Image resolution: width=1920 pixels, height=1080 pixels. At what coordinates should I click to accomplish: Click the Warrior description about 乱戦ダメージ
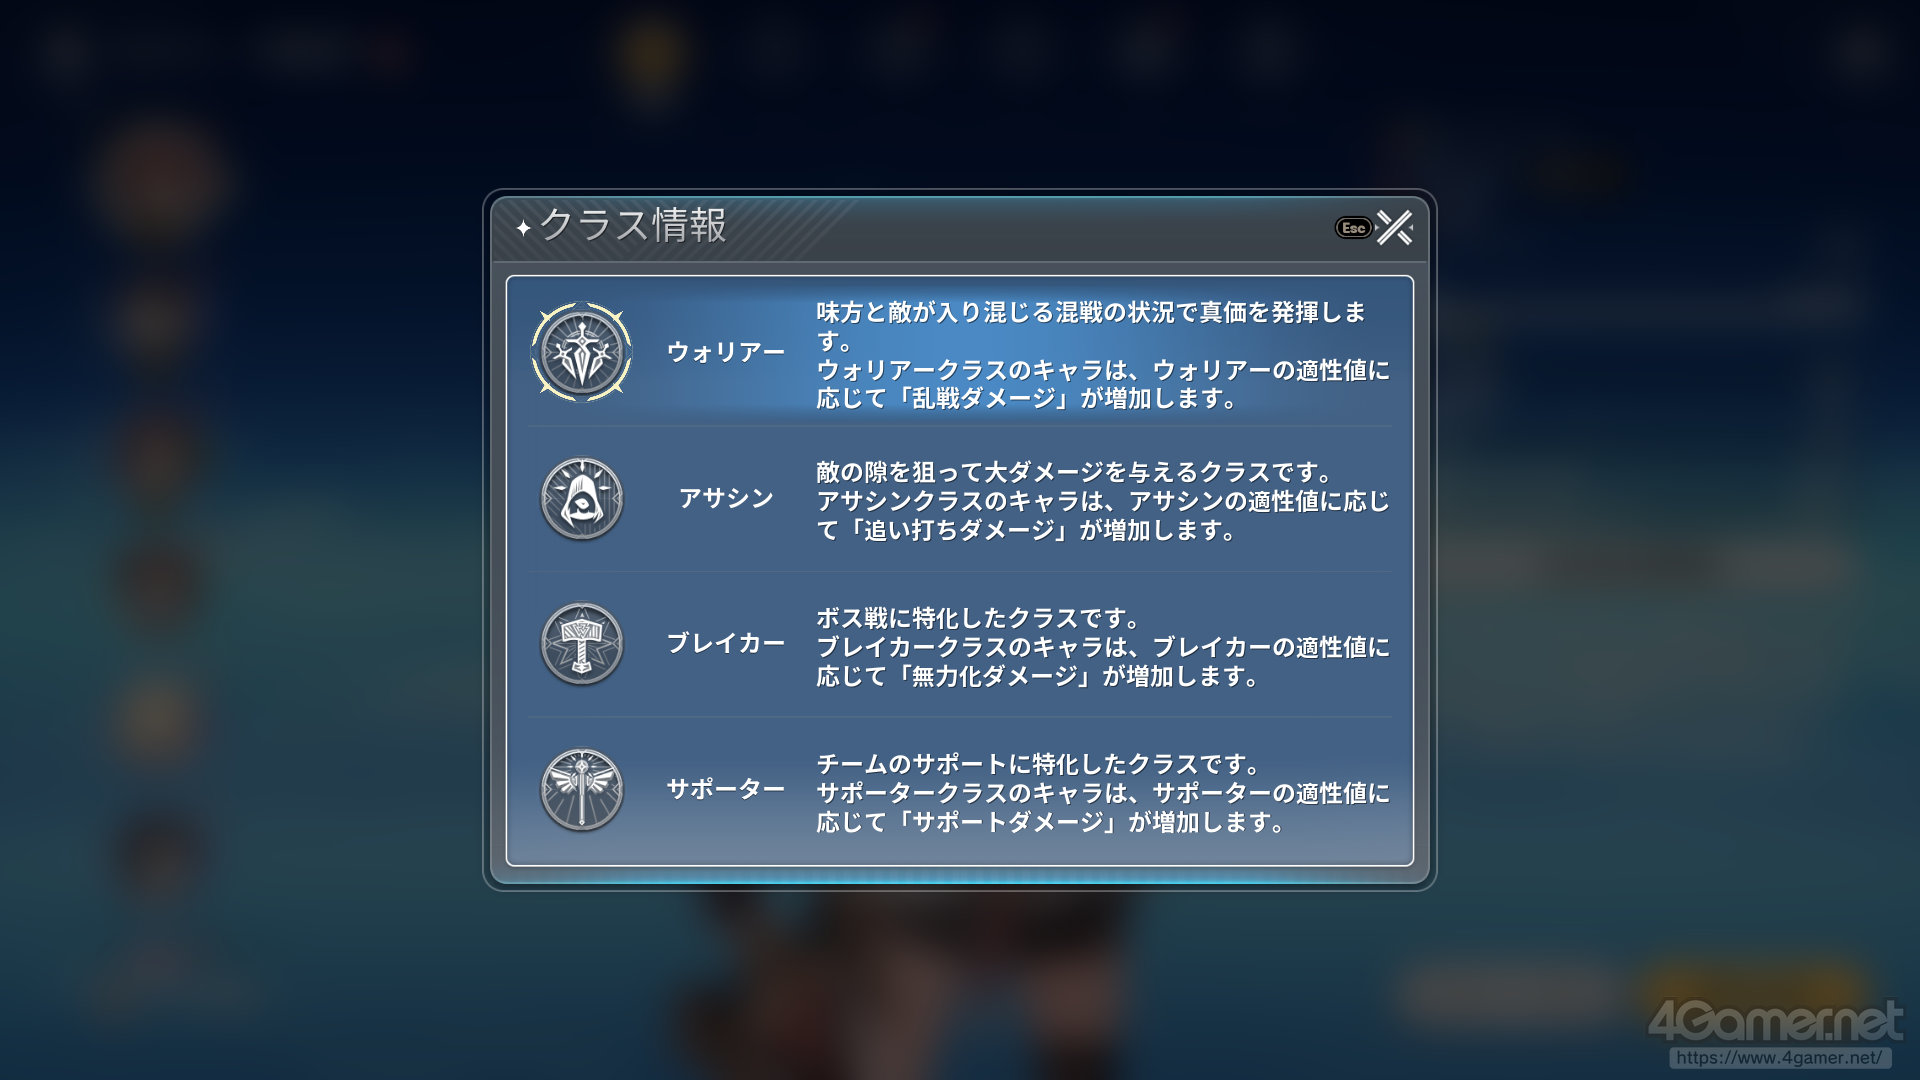(x=1103, y=355)
